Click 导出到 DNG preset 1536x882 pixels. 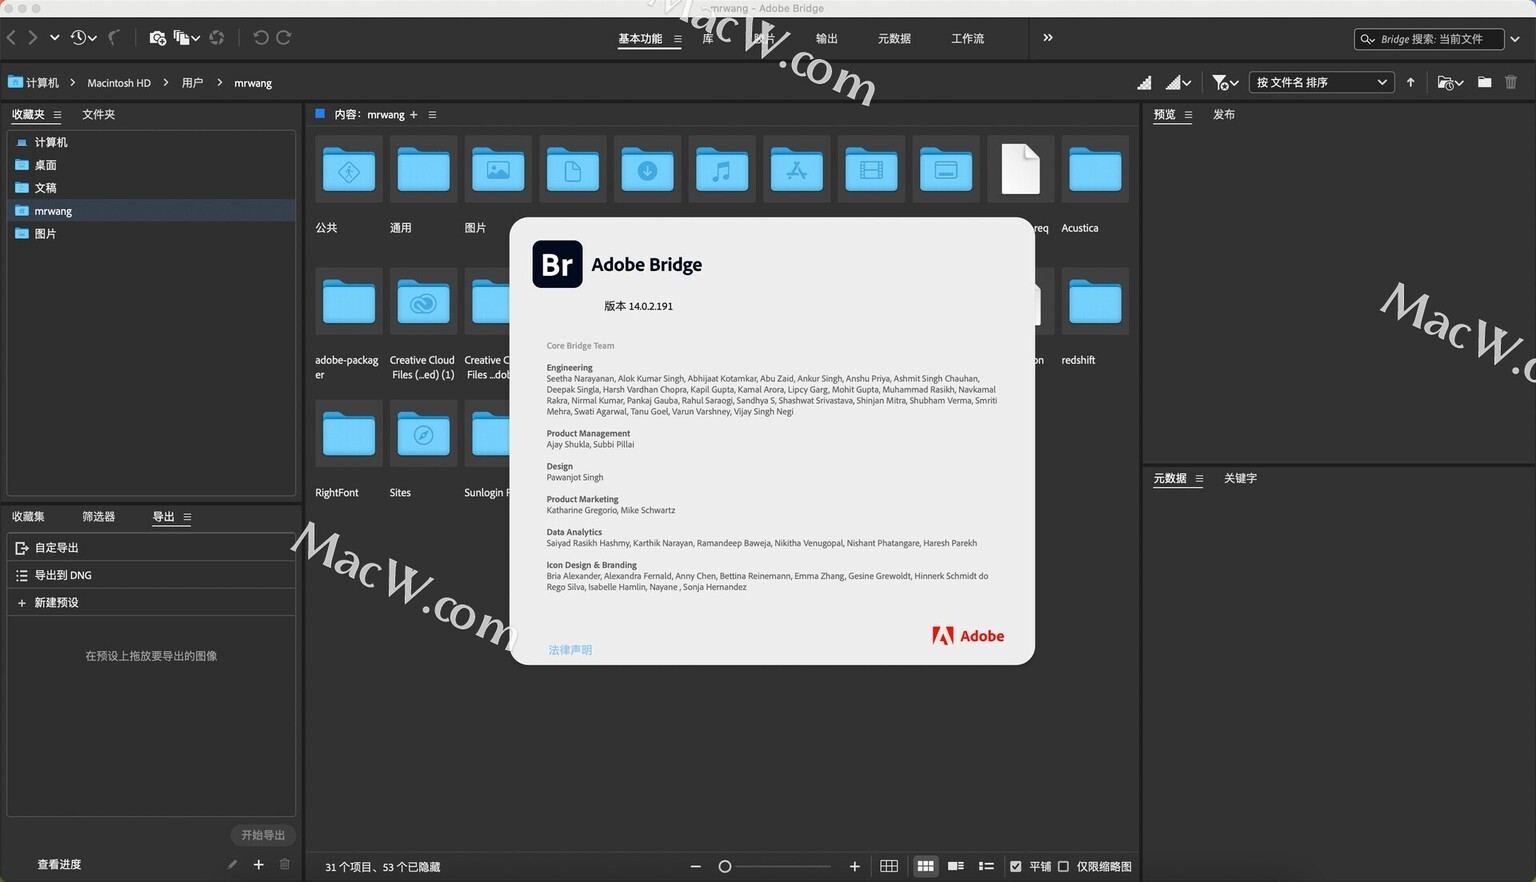click(151, 575)
